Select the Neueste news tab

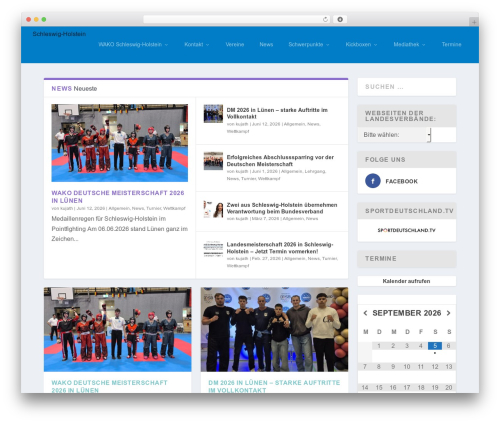coord(85,88)
